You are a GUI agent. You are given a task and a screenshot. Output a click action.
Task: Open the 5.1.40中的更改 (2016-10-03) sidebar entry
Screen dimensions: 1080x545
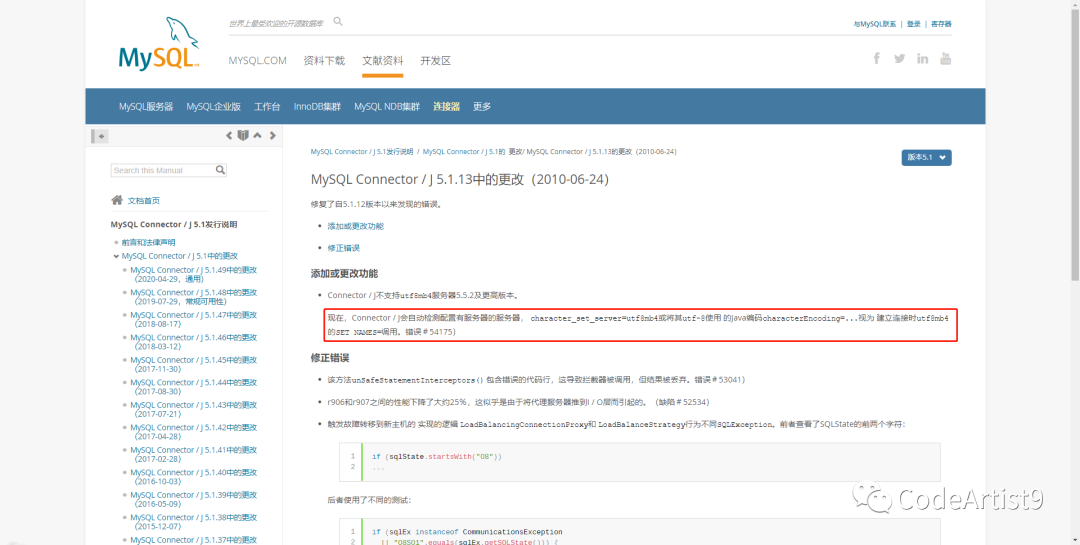(194, 477)
